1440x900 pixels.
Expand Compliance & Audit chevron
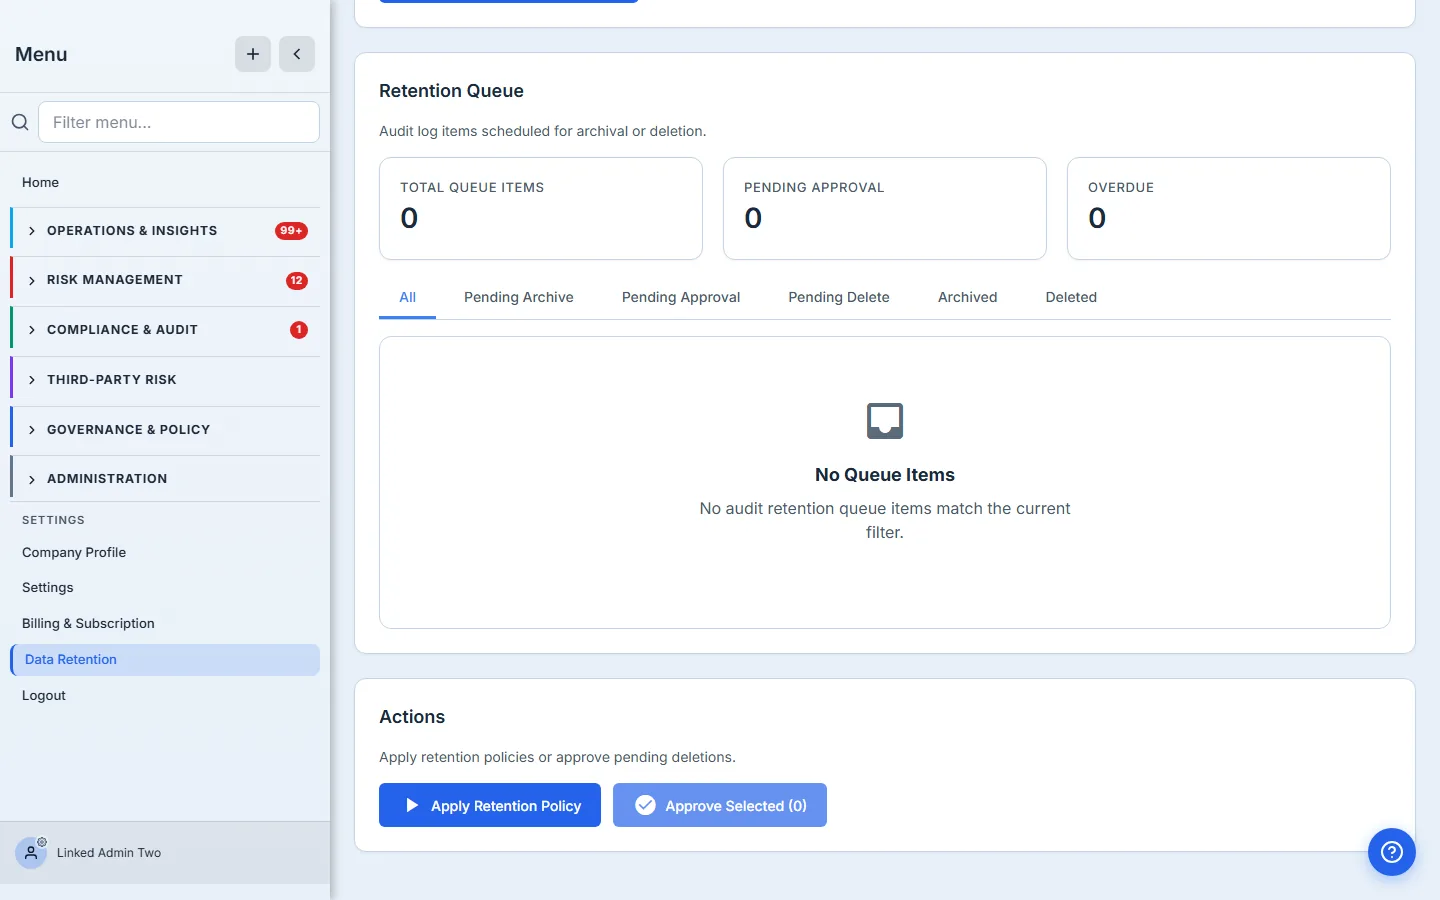[x=32, y=330]
